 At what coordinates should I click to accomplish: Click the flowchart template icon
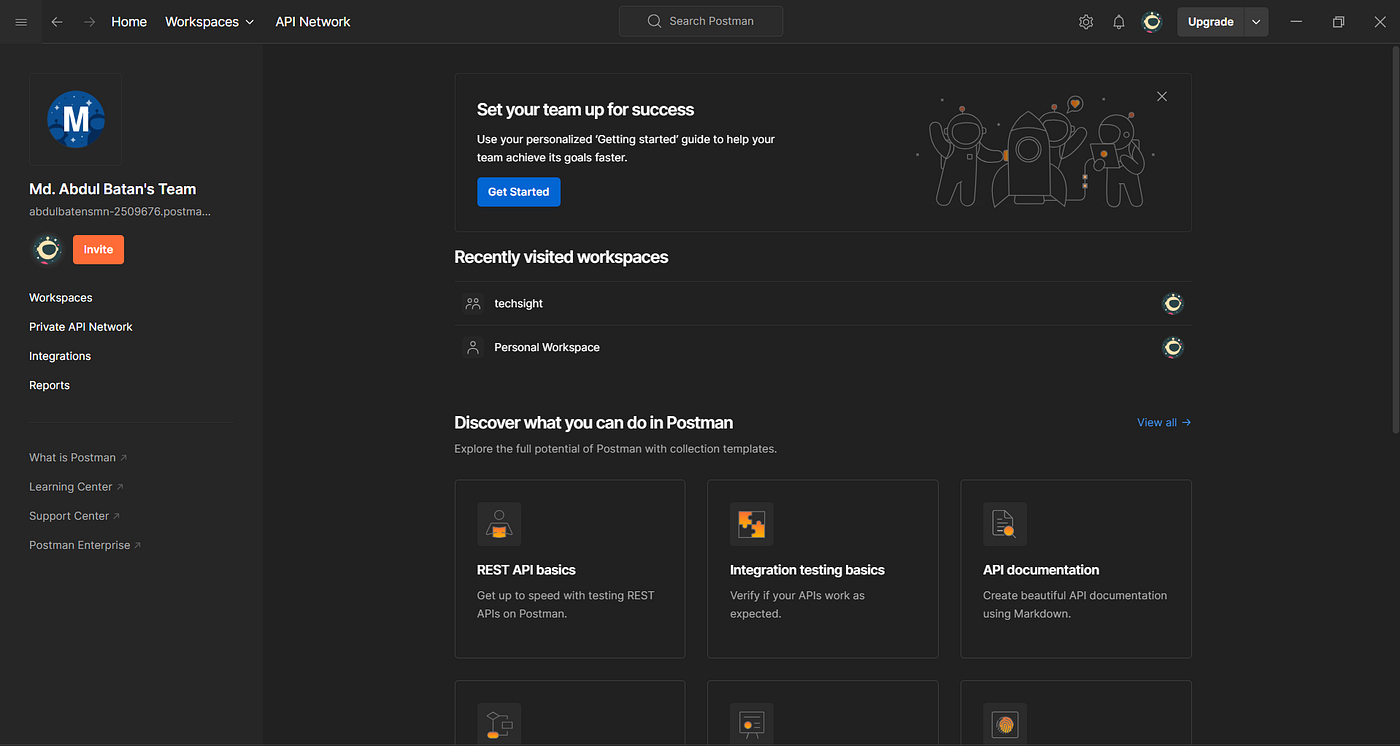499,724
